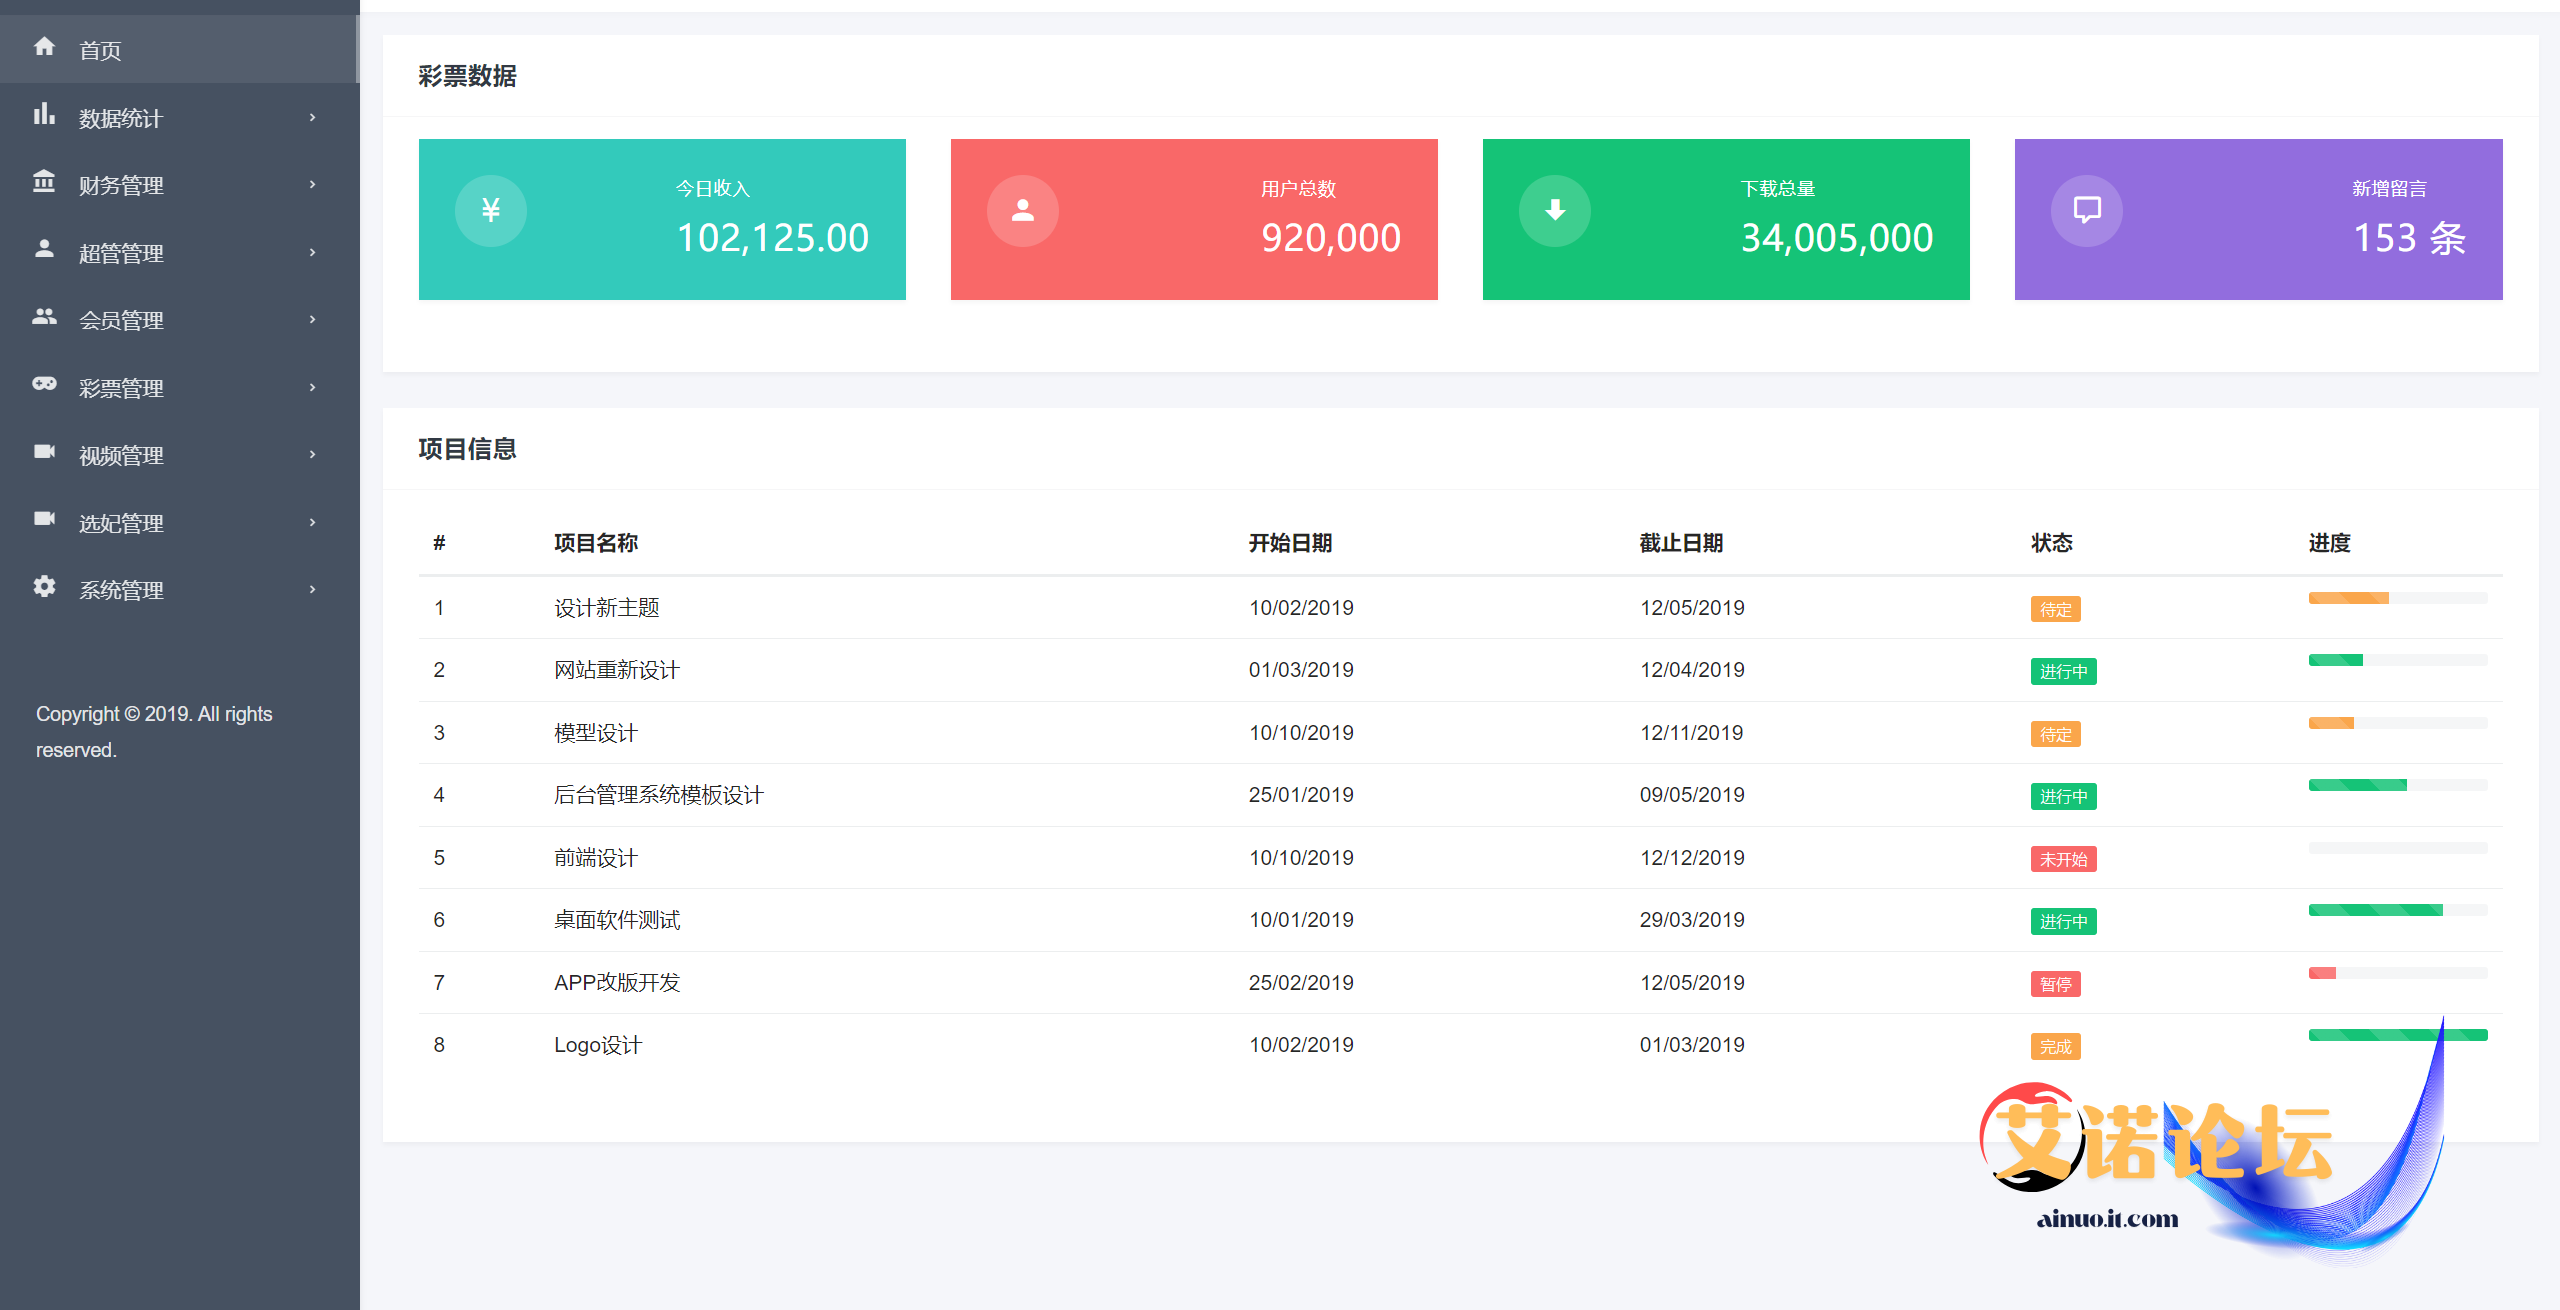This screenshot has height=1310, width=2560.
Task: Expand the 财务管理 chevron
Action: click(313, 185)
